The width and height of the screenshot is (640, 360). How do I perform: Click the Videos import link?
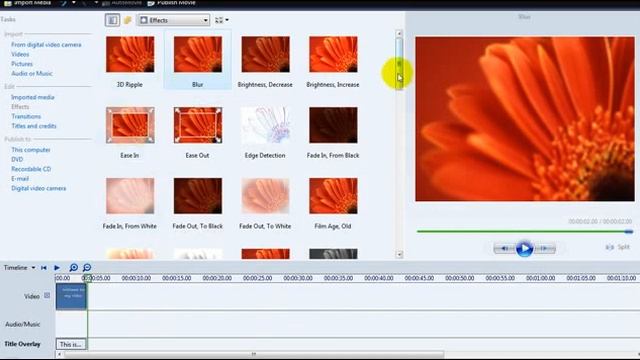(20, 54)
